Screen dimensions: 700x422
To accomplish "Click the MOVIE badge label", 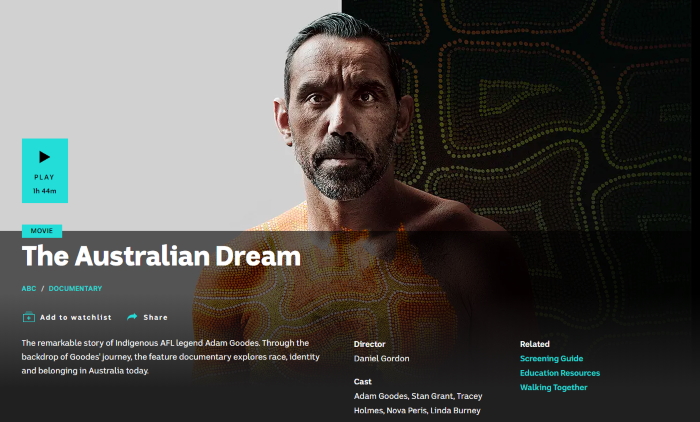I will point(42,231).
